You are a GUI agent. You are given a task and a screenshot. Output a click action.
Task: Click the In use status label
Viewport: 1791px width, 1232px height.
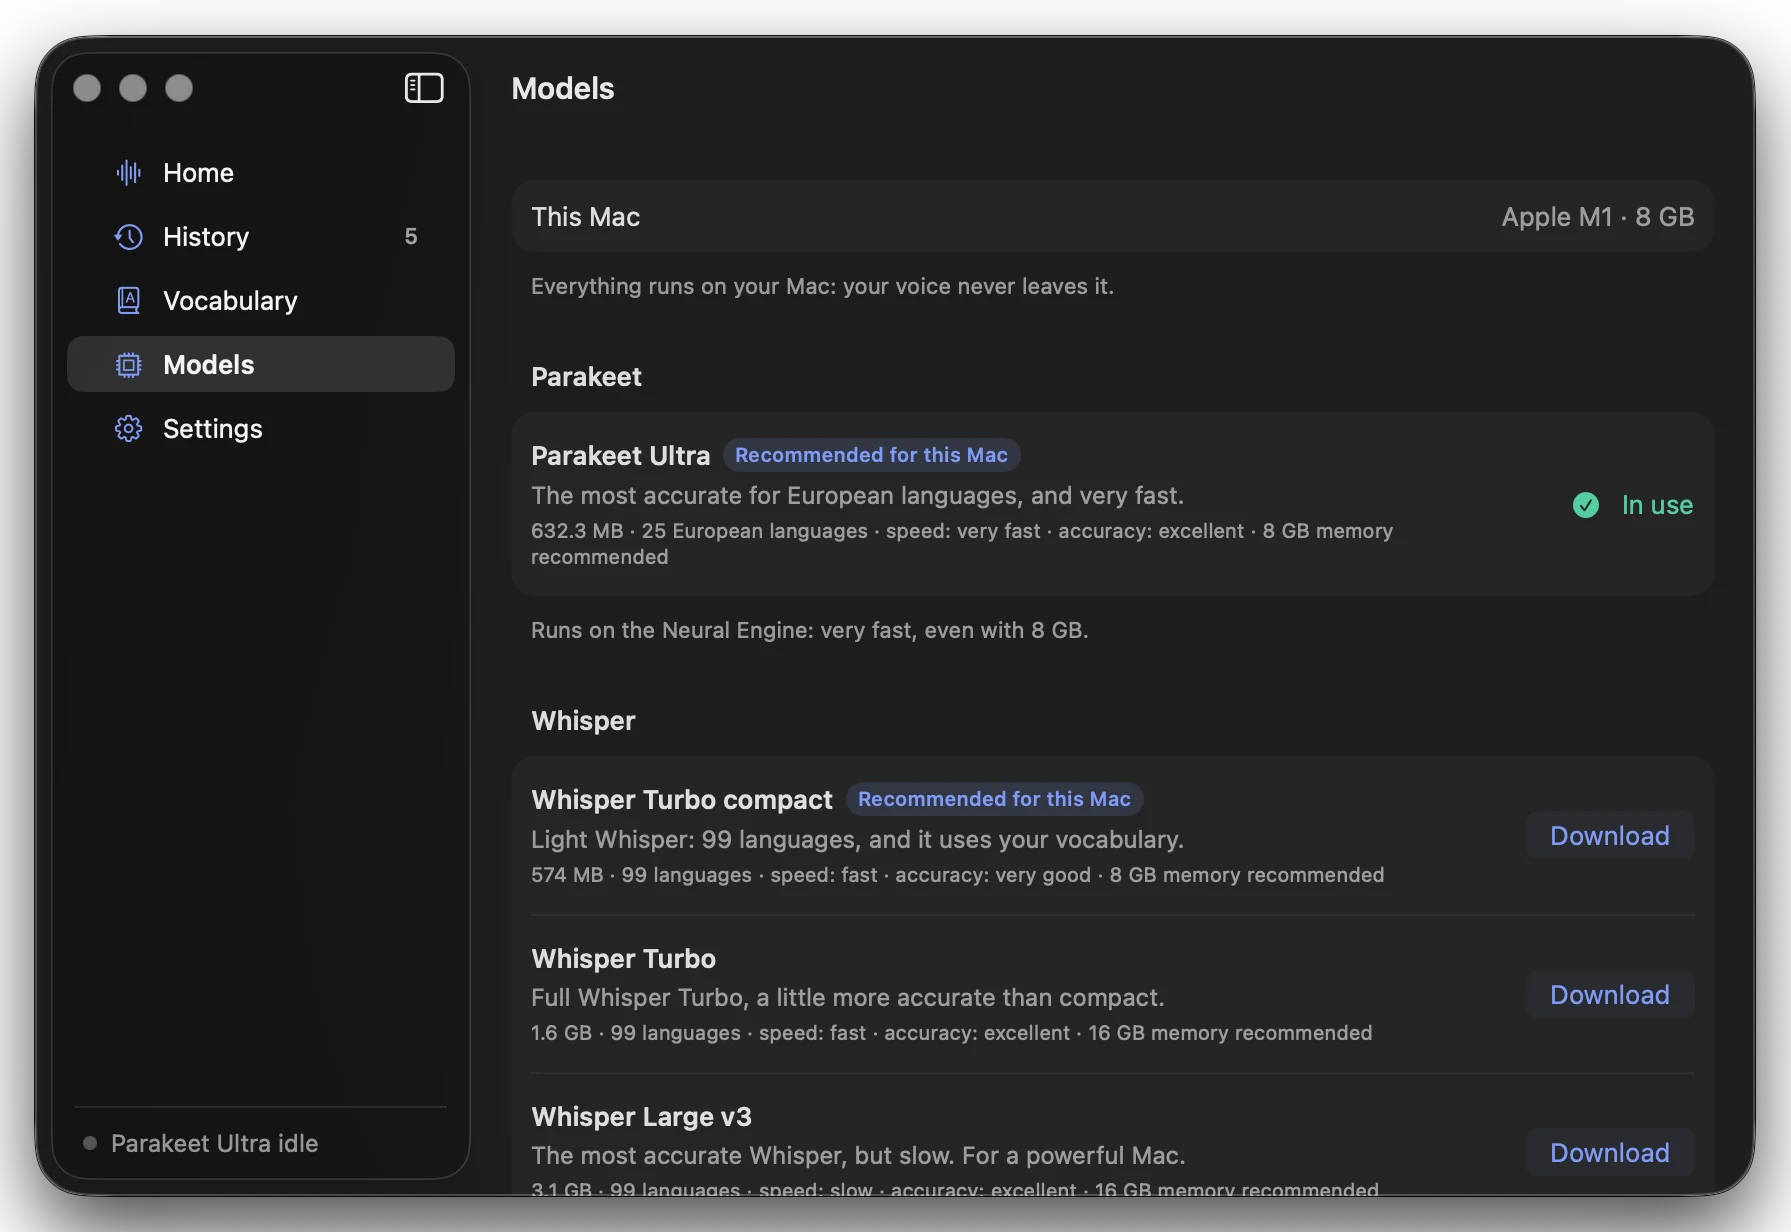click(x=1657, y=505)
